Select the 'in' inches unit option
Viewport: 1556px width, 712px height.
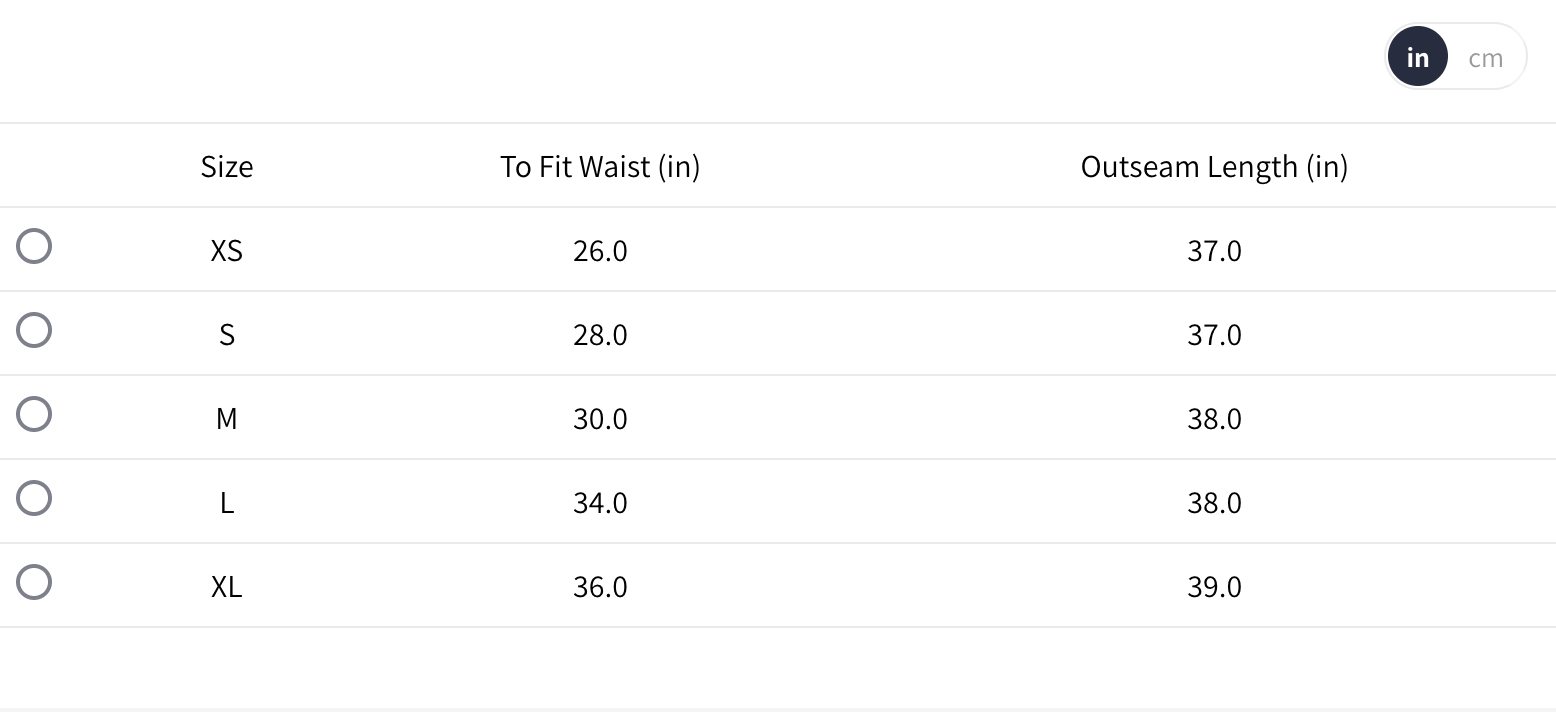1417,58
